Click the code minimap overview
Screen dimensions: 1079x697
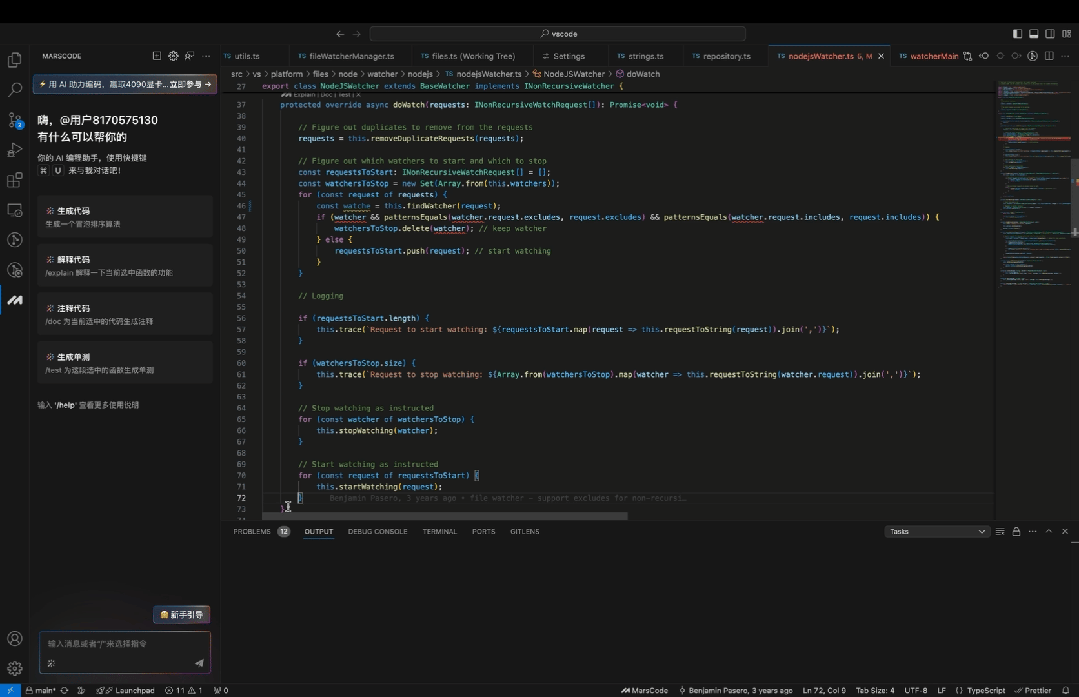(x=1034, y=183)
